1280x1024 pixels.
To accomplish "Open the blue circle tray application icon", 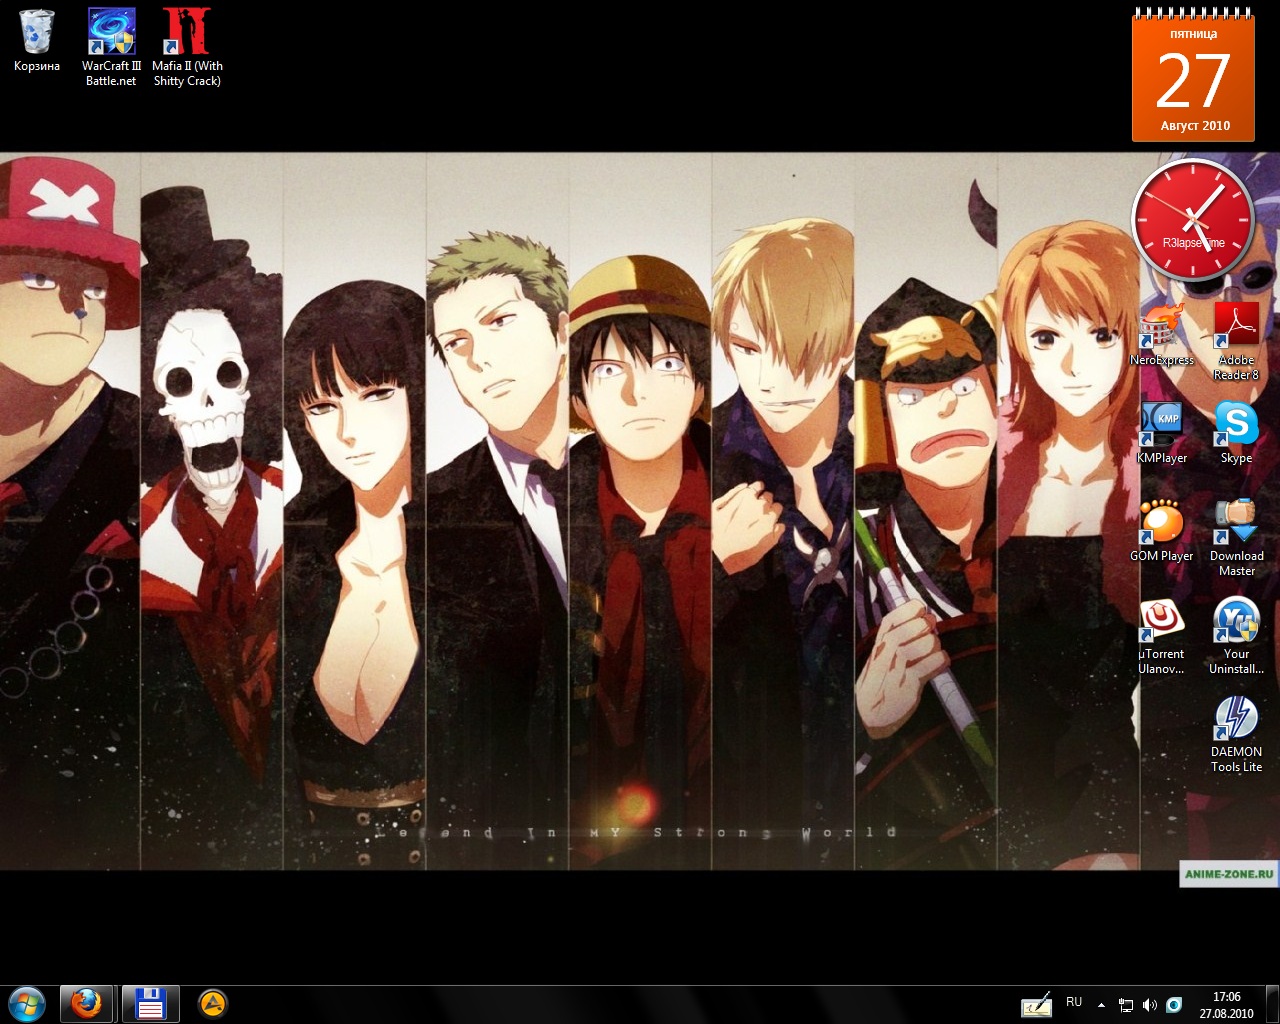I will pyautogui.click(x=1174, y=1004).
